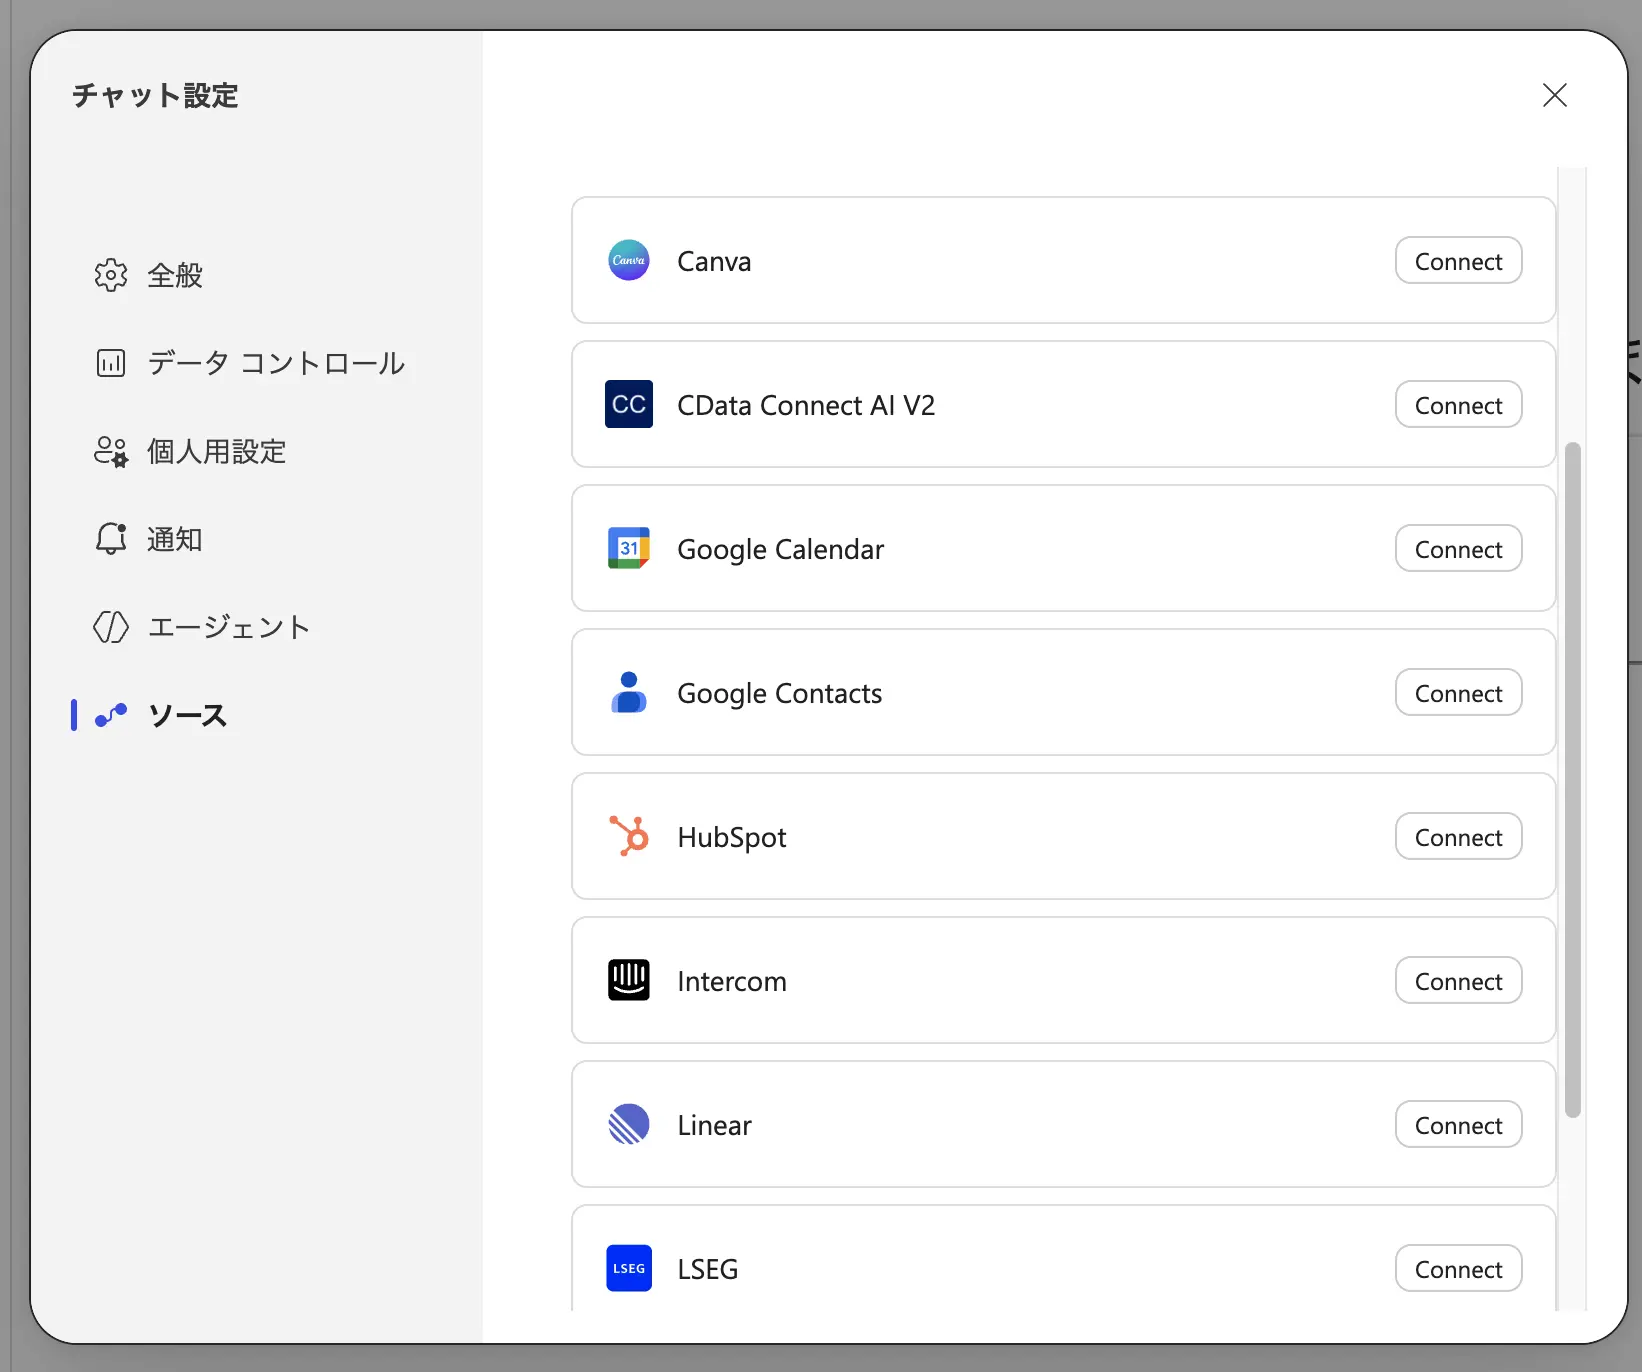Connect the LSEG source
This screenshot has height=1372, width=1642.
tap(1458, 1269)
